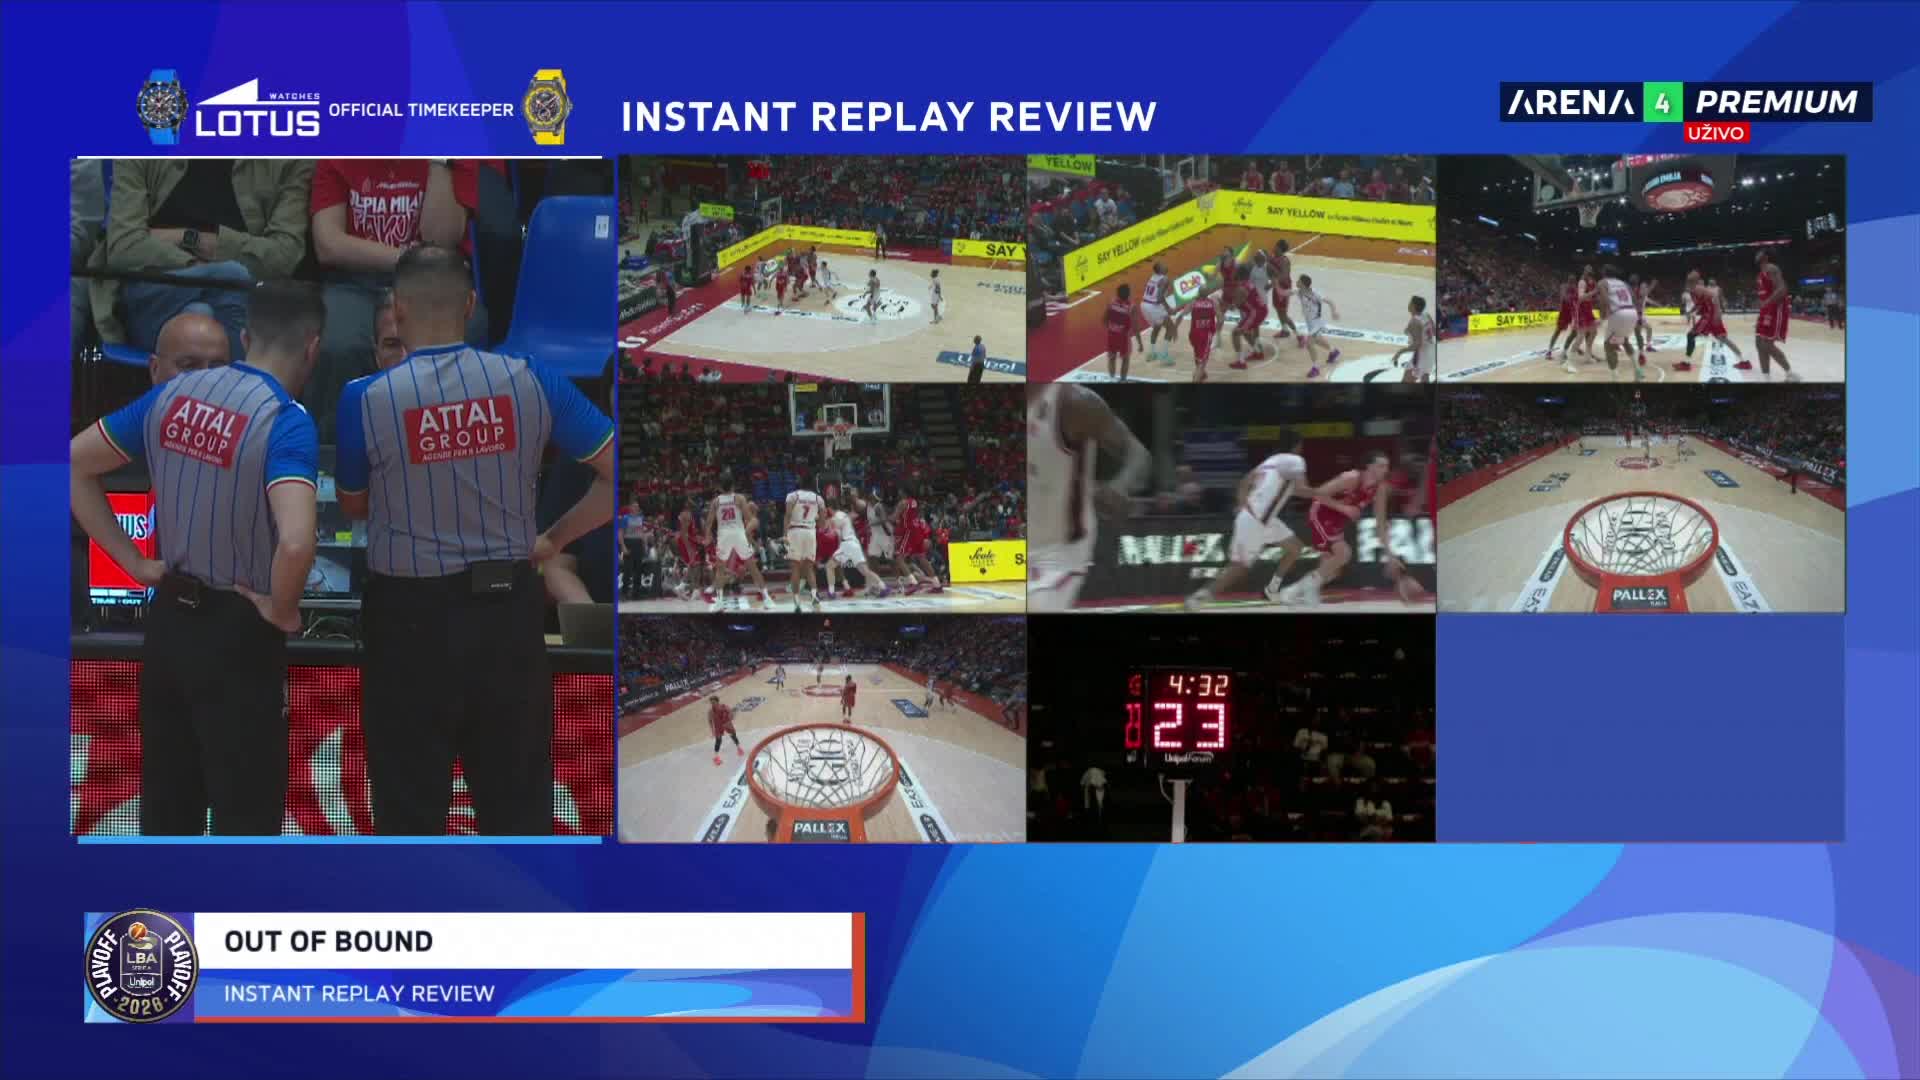Viewport: 1920px width, 1080px height.
Task: Click the top INSTANT REPLAY REVIEW heading
Action: (889, 117)
